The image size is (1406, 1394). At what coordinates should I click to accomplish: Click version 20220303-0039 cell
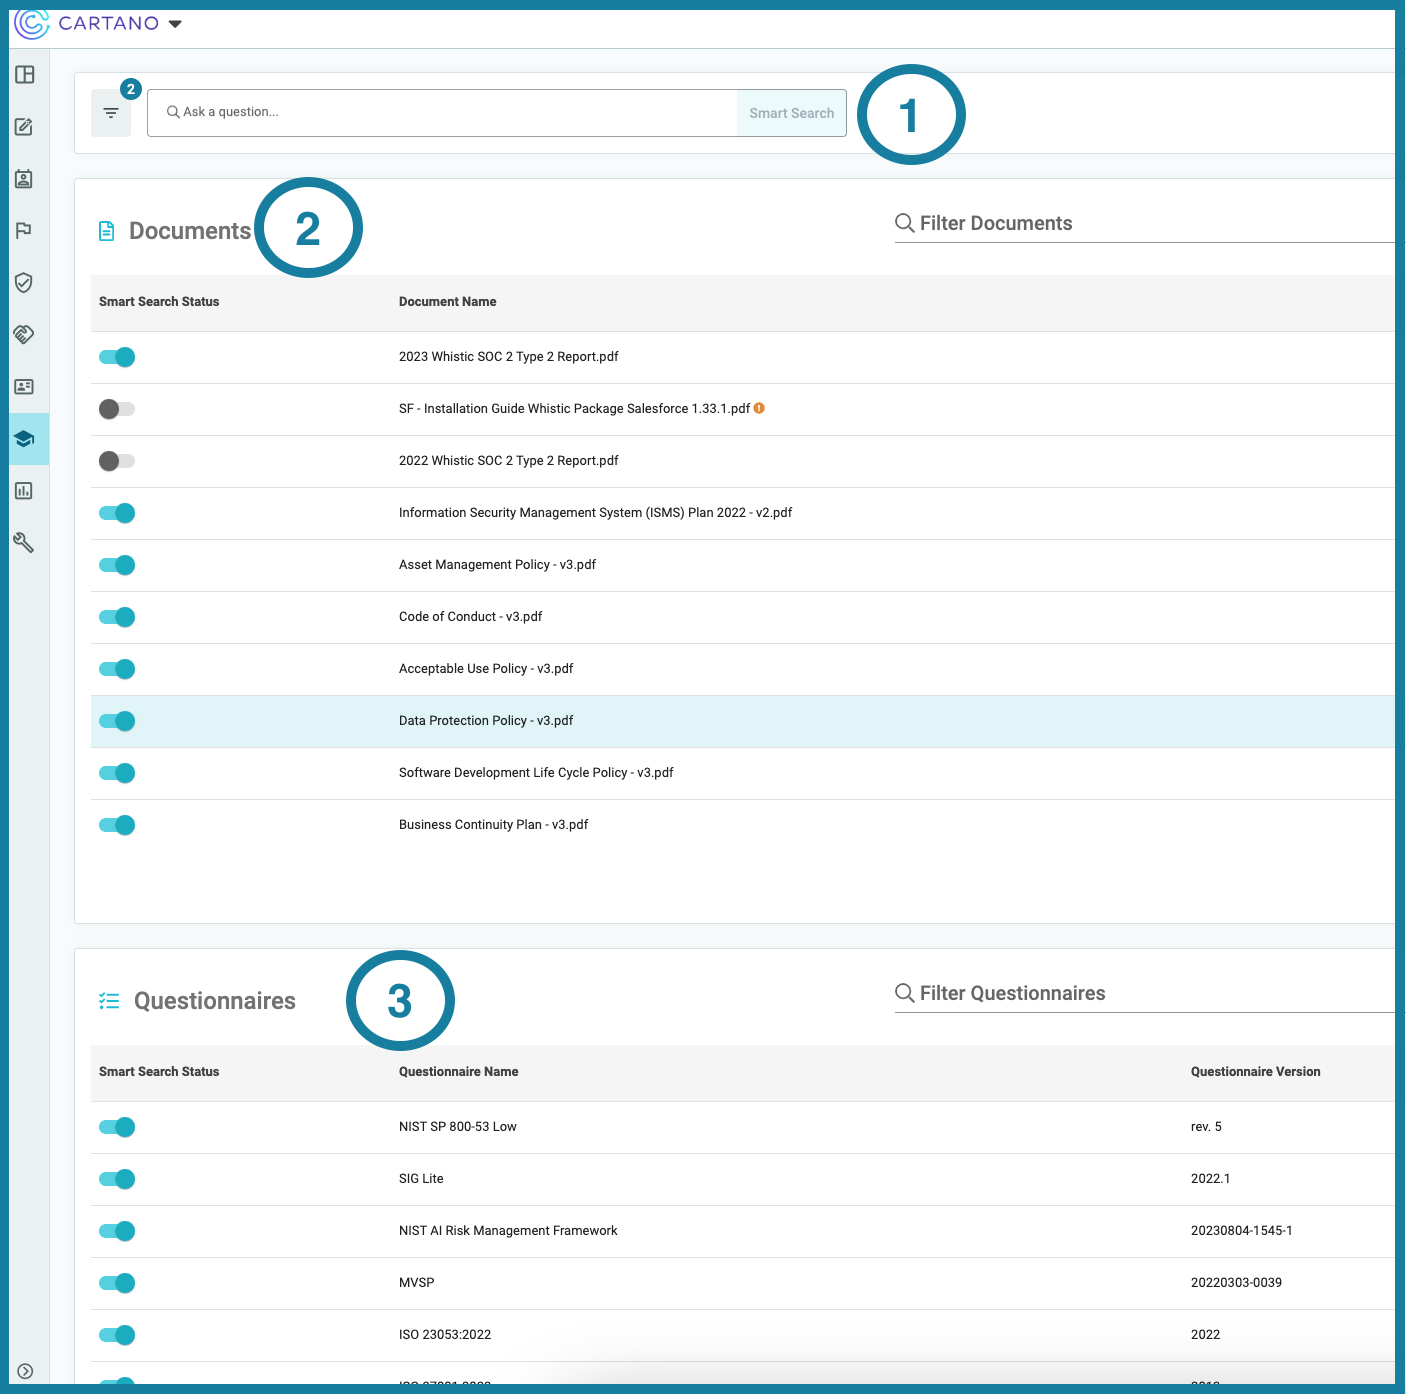[1236, 1283]
